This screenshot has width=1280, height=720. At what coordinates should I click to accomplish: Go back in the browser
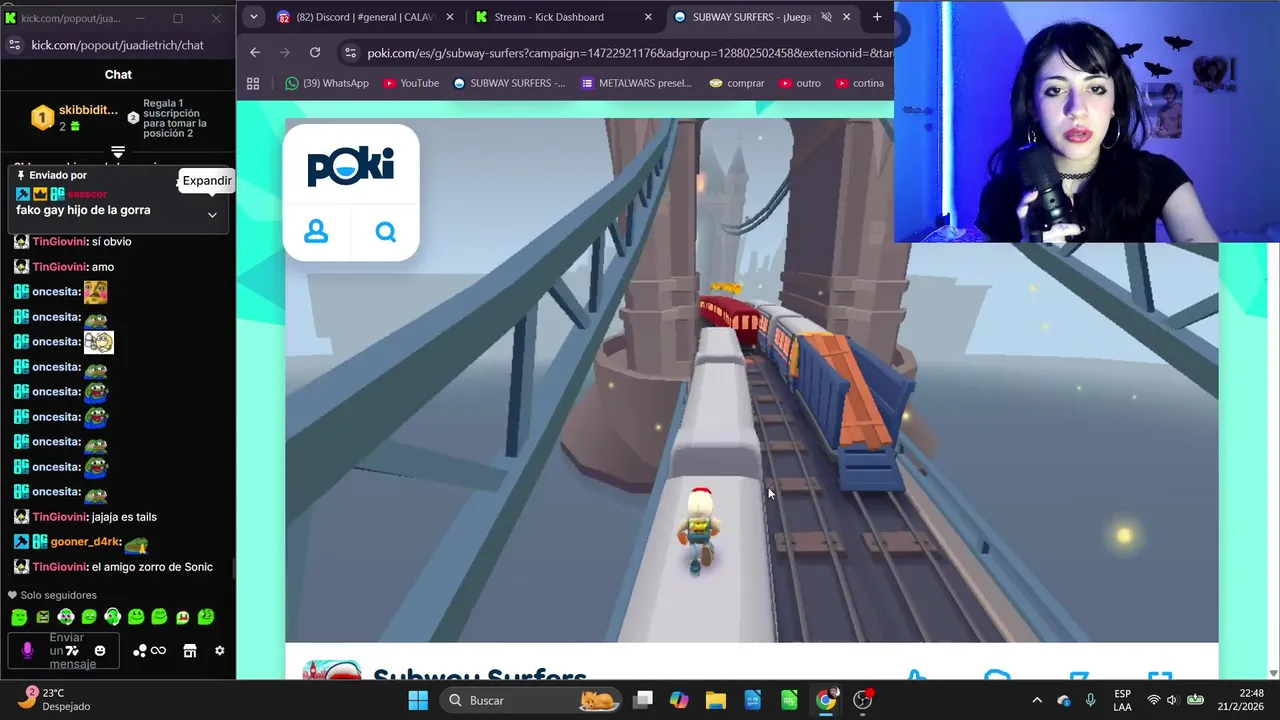coord(255,52)
